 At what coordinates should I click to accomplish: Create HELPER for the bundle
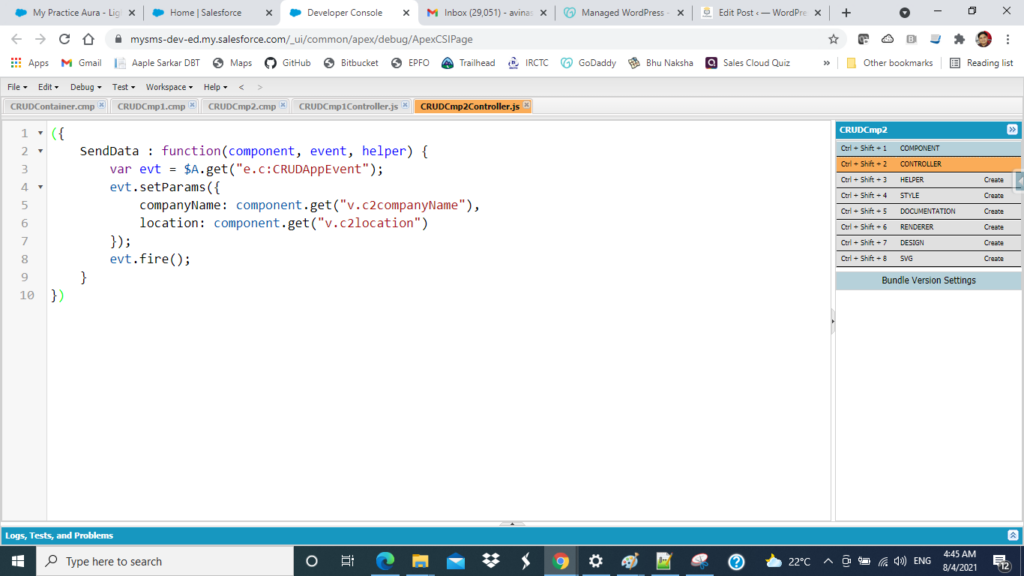[x=993, y=180]
